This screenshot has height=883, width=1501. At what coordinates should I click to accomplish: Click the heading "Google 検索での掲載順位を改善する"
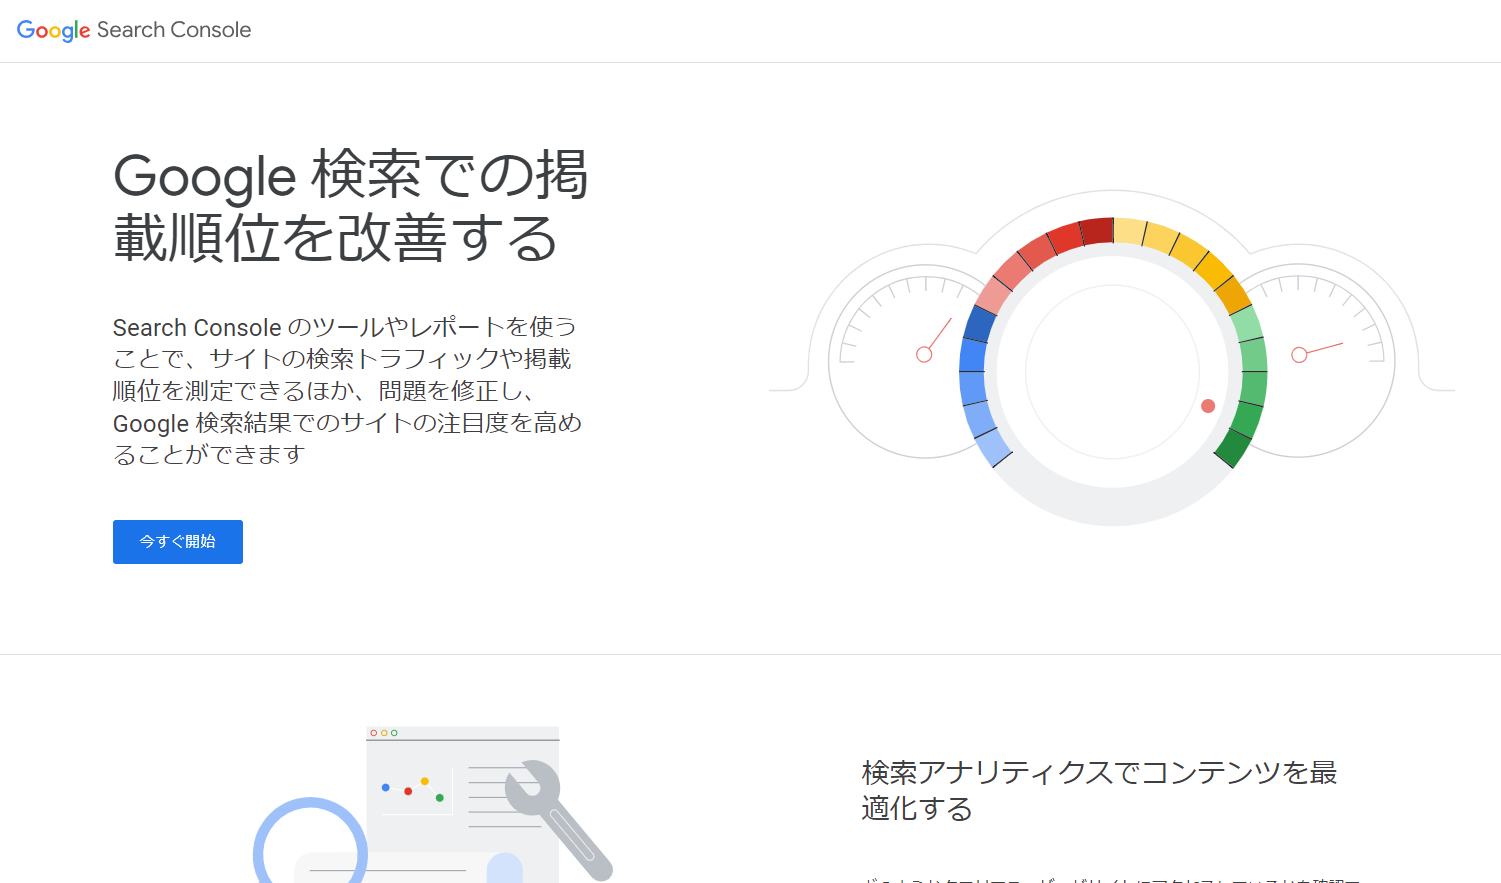click(351, 206)
